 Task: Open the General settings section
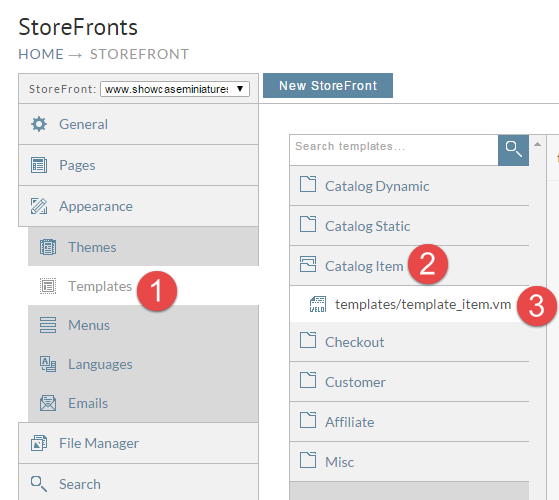point(138,124)
